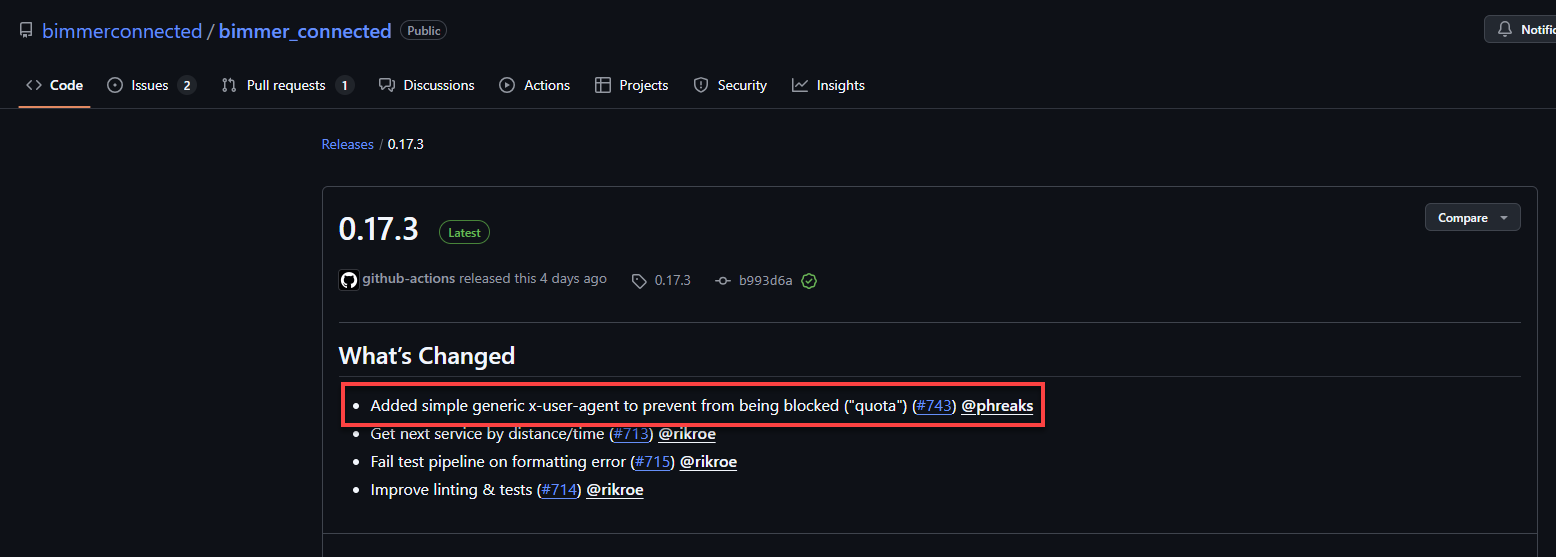View the Insights tab
The image size is (1556, 557).
(x=829, y=85)
